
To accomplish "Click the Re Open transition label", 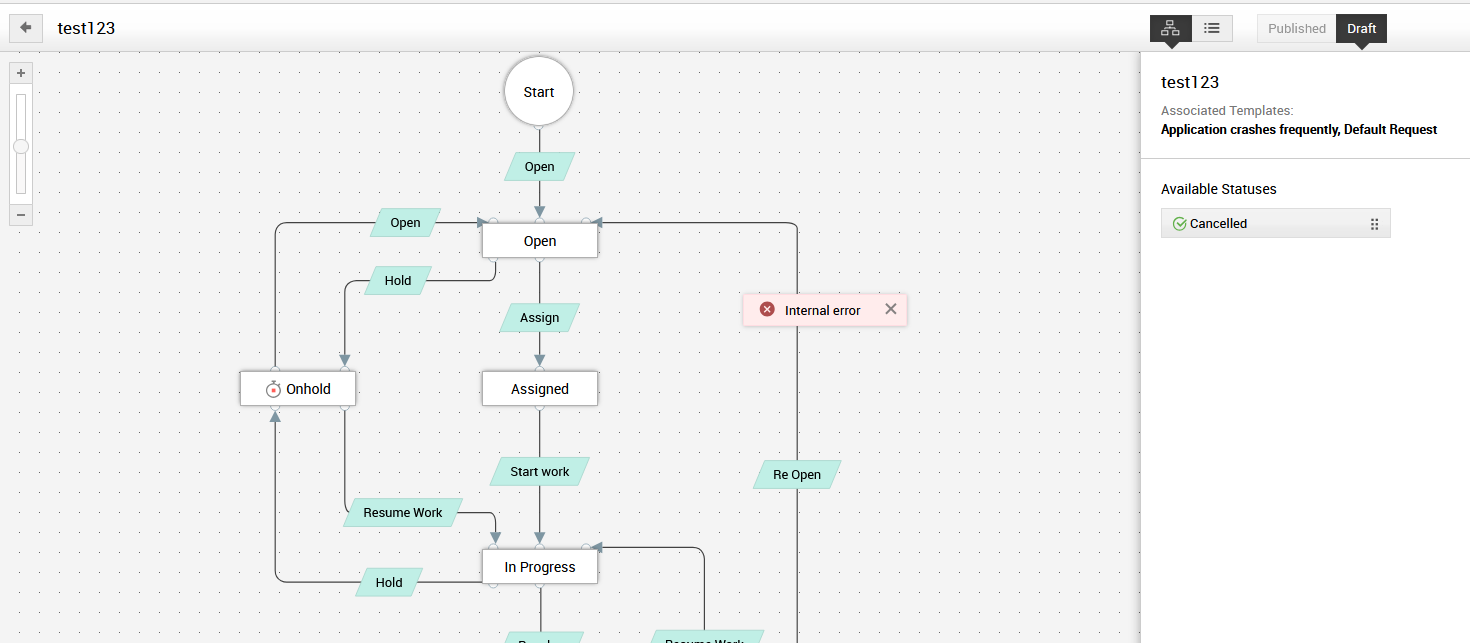I will (x=797, y=475).
